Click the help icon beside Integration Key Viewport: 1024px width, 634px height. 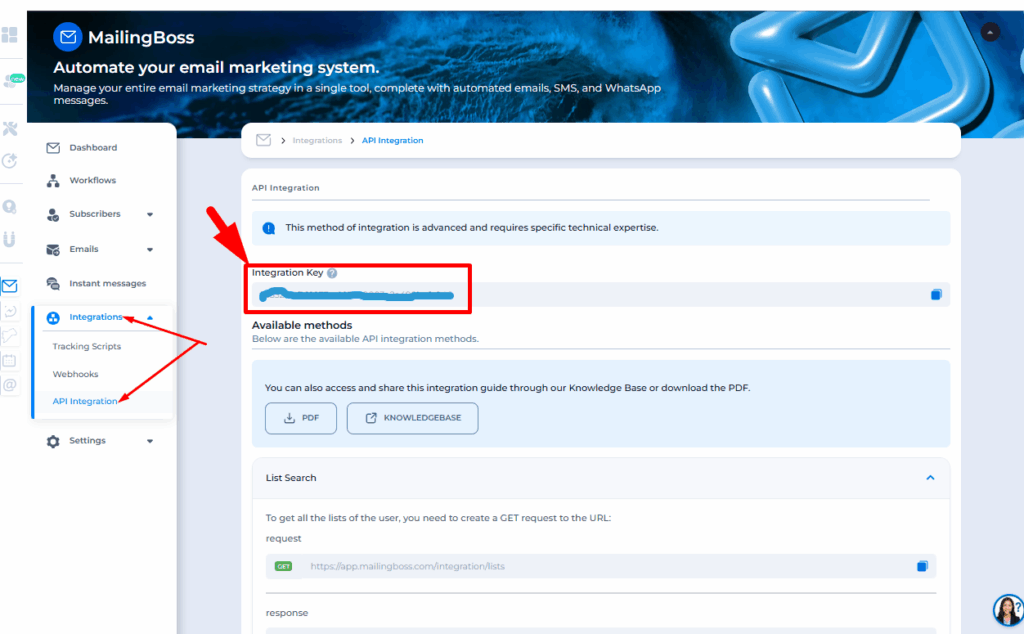[x=332, y=273]
